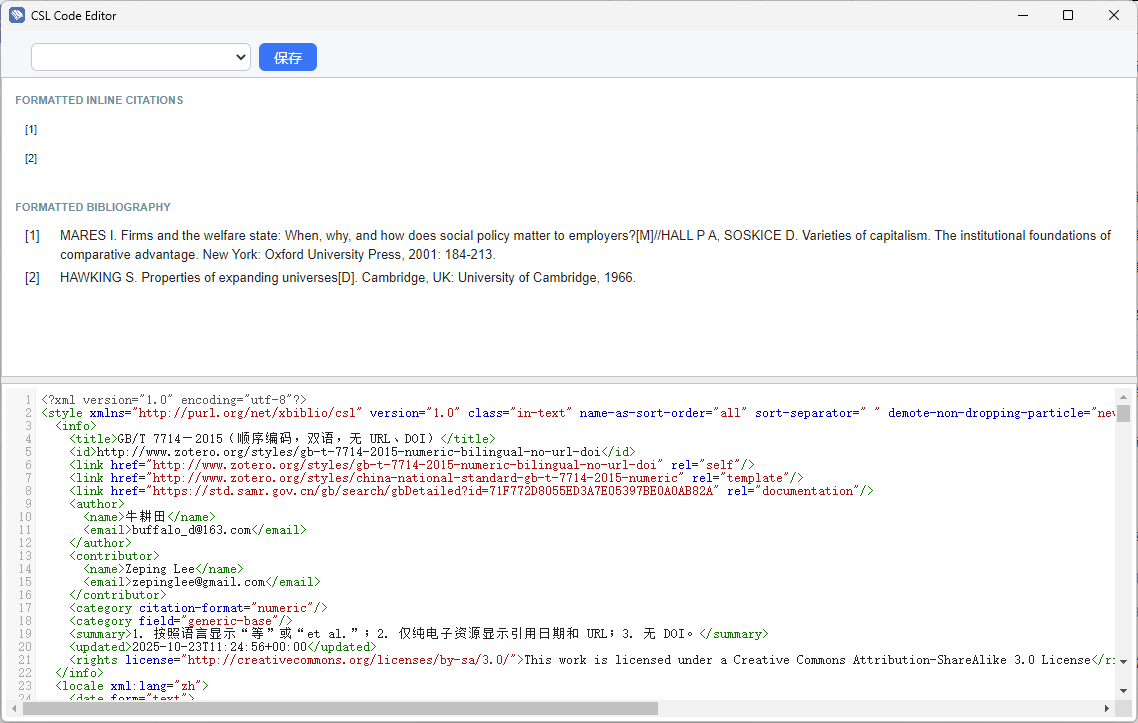Close the CSL Code Editor window

tap(1114, 15)
